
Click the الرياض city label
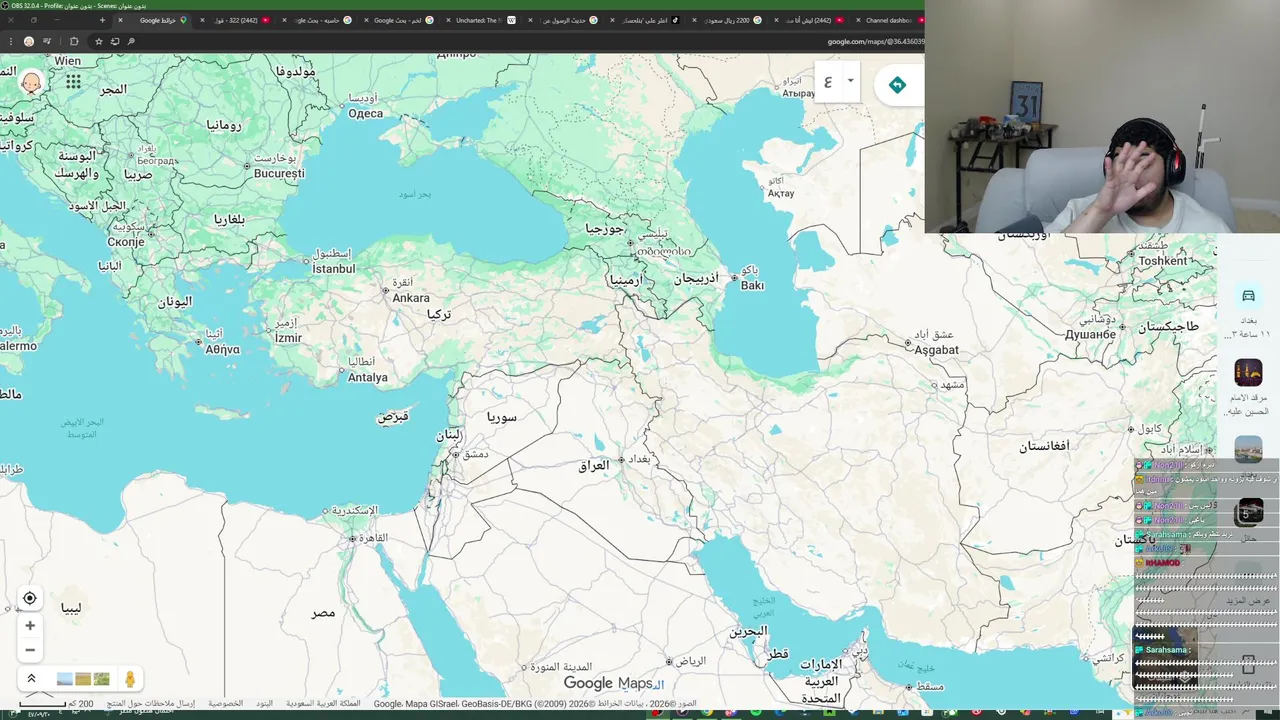[x=691, y=660]
